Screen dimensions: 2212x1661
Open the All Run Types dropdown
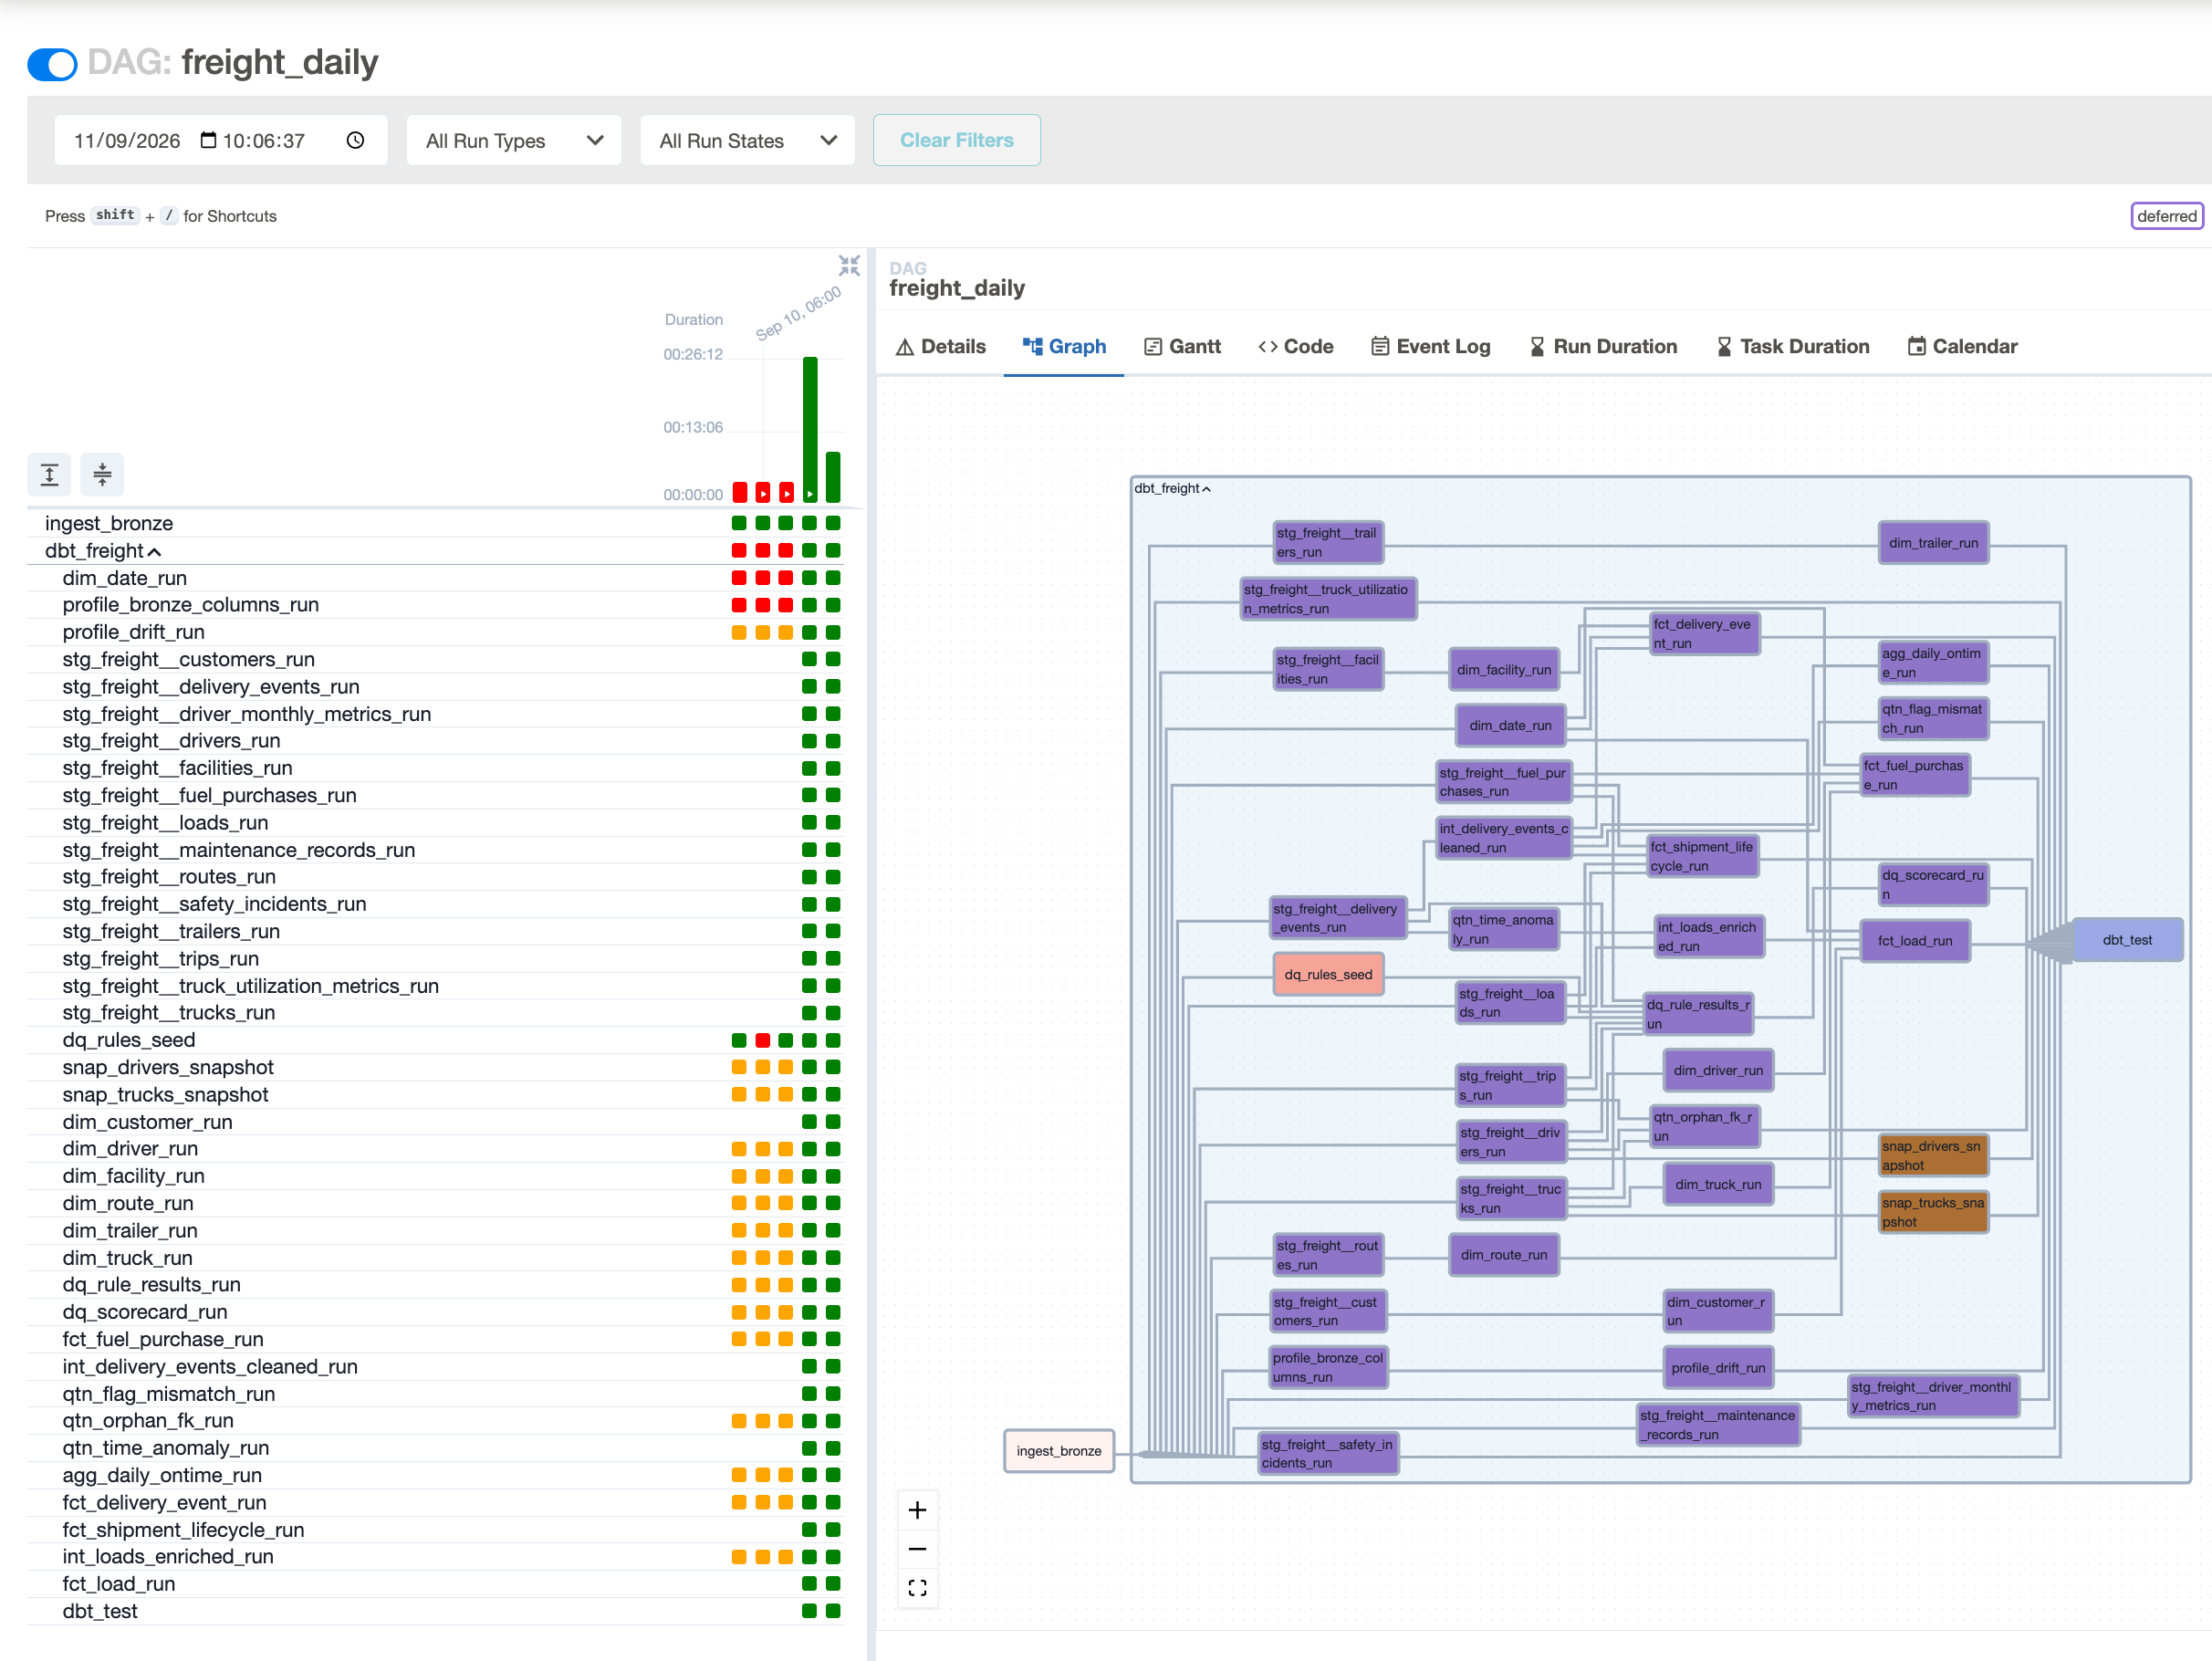[x=514, y=140]
